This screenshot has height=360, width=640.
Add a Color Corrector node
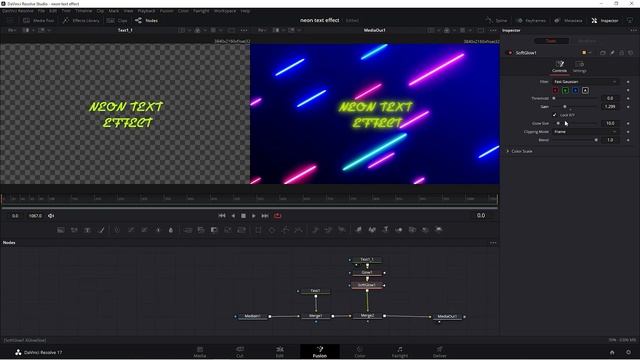pyautogui.click(x=117, y=230)
